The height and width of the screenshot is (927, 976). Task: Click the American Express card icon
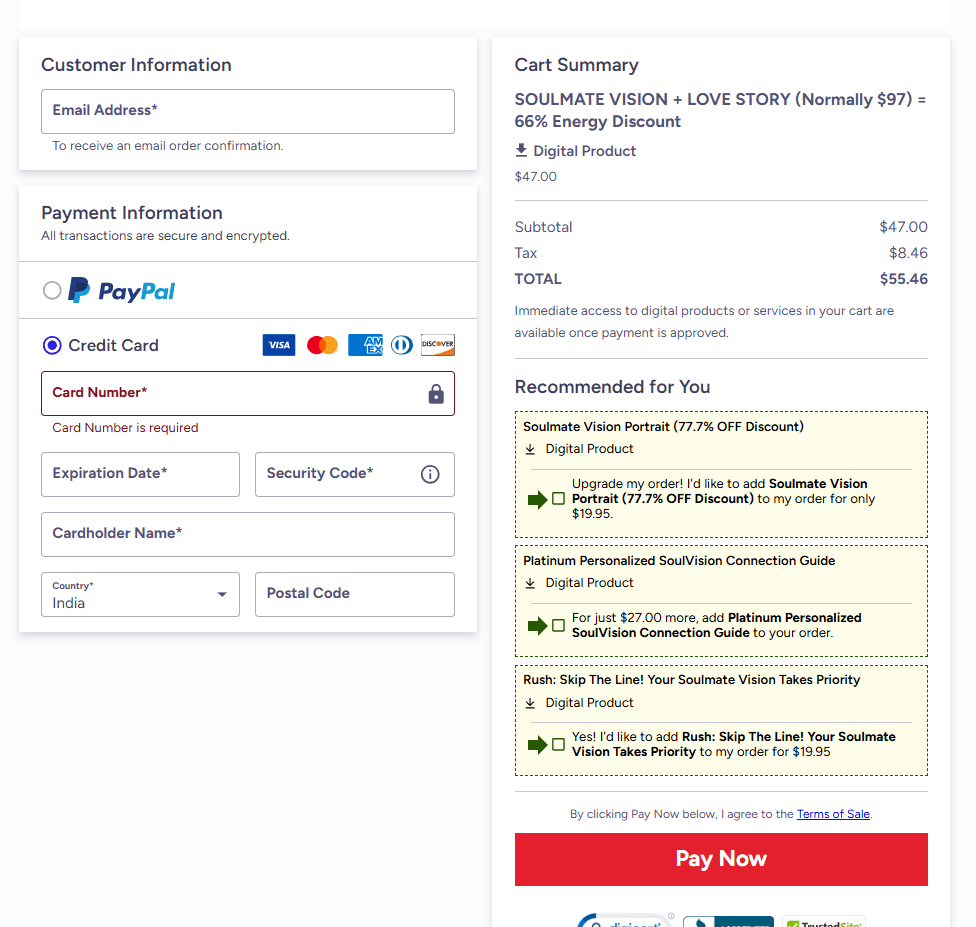click(x=365, y=345)
